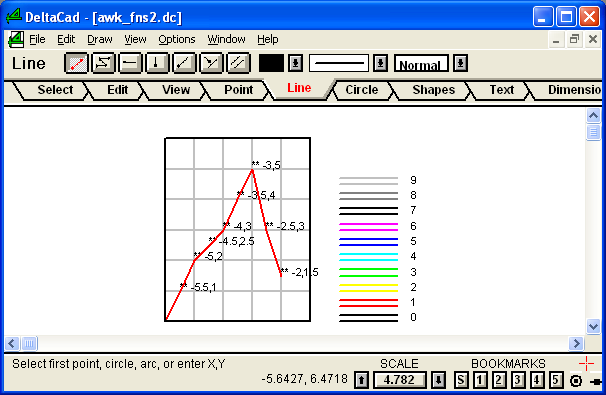Screen dimensions: 606x395
Task: Click the scale increase up arrow
Action: point(361,380)
